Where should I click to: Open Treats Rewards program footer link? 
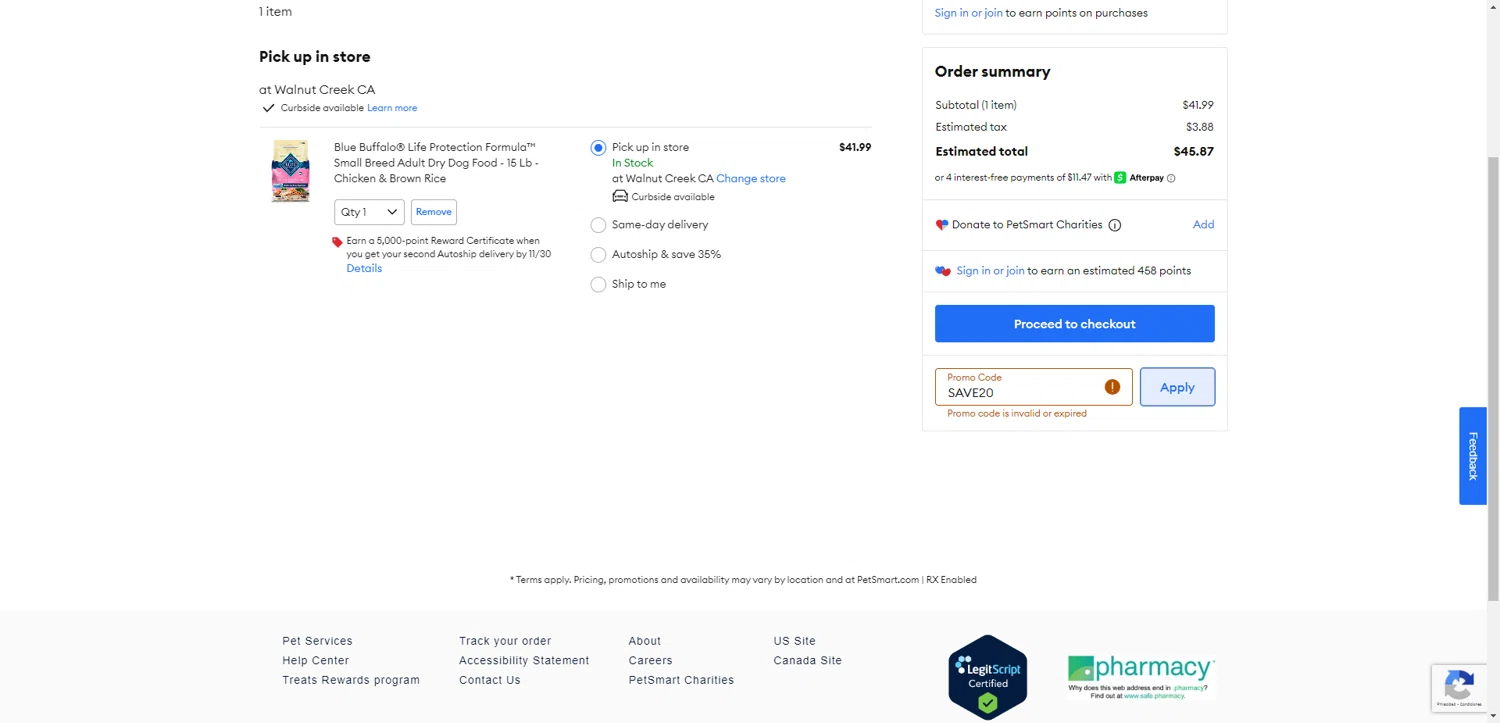[351, 680]
